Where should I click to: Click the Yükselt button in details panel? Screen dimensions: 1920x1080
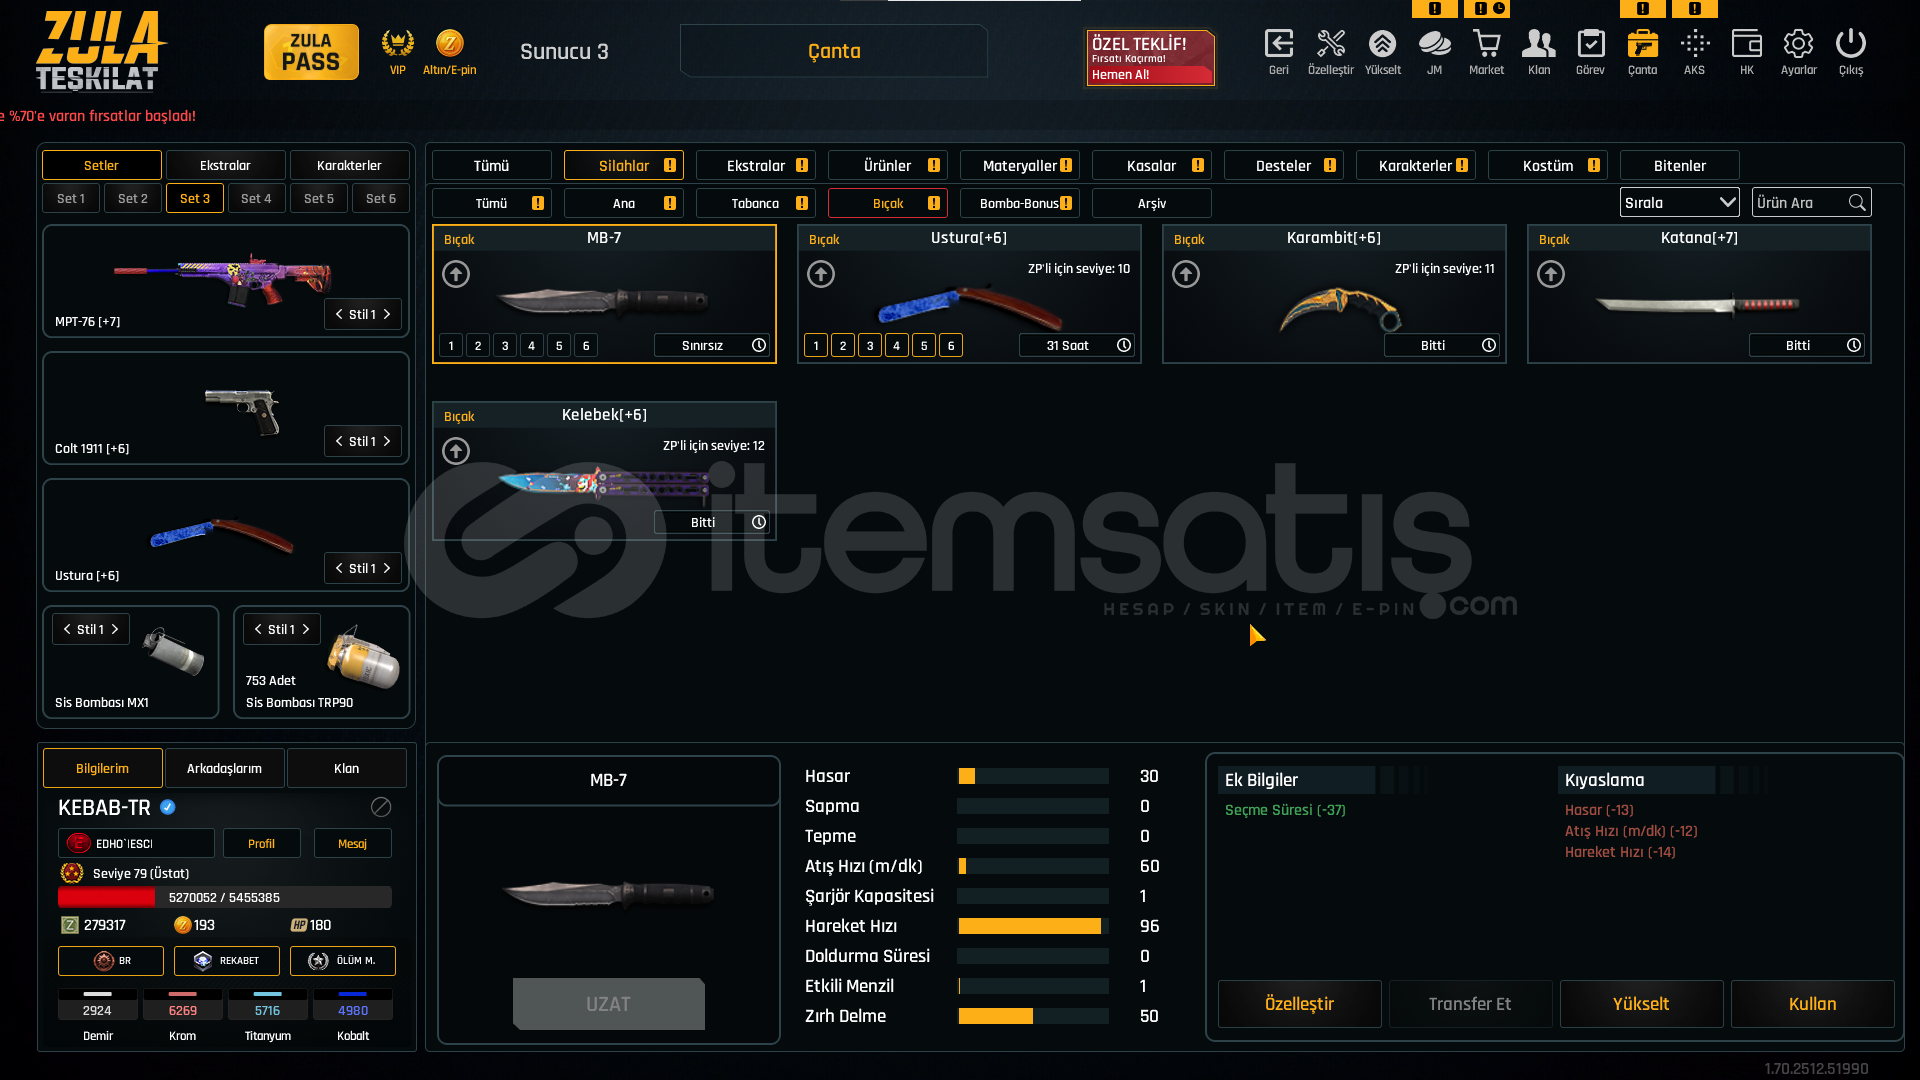pyautogui.click(x=1641, y=1004)
